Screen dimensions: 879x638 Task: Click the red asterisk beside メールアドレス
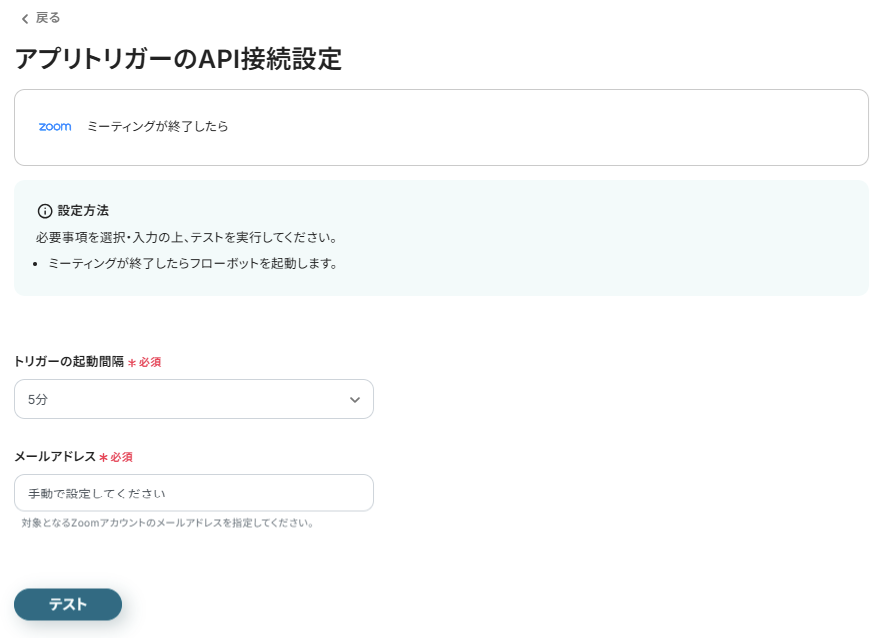click(103, 457)
